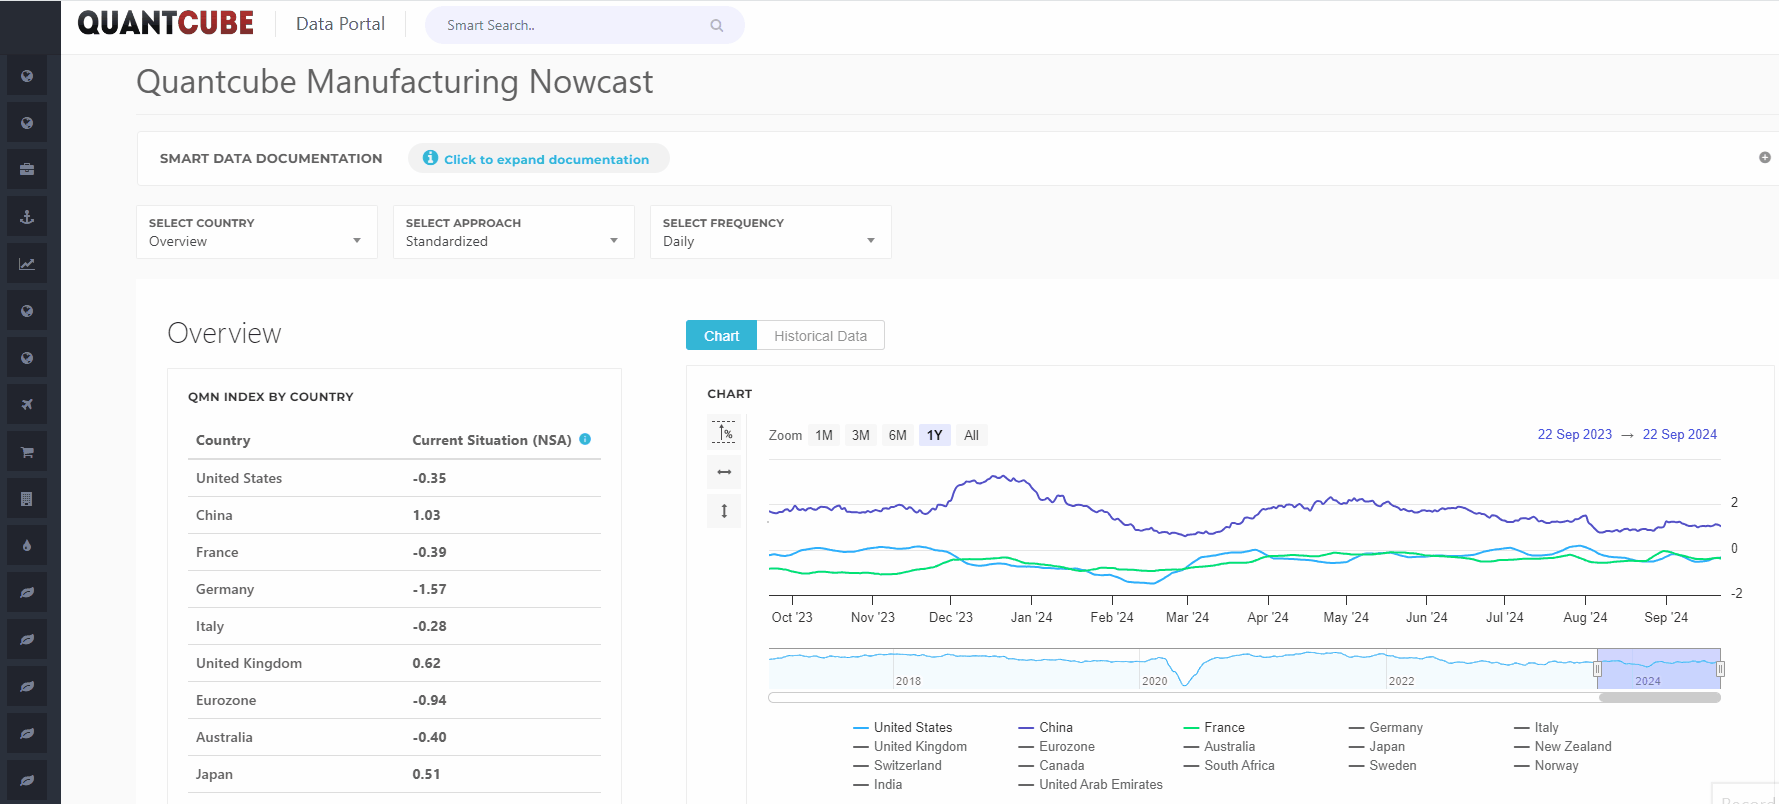Click the right handle of chart navigator
Screen dimensions: 1779x804
(1720, 669)
